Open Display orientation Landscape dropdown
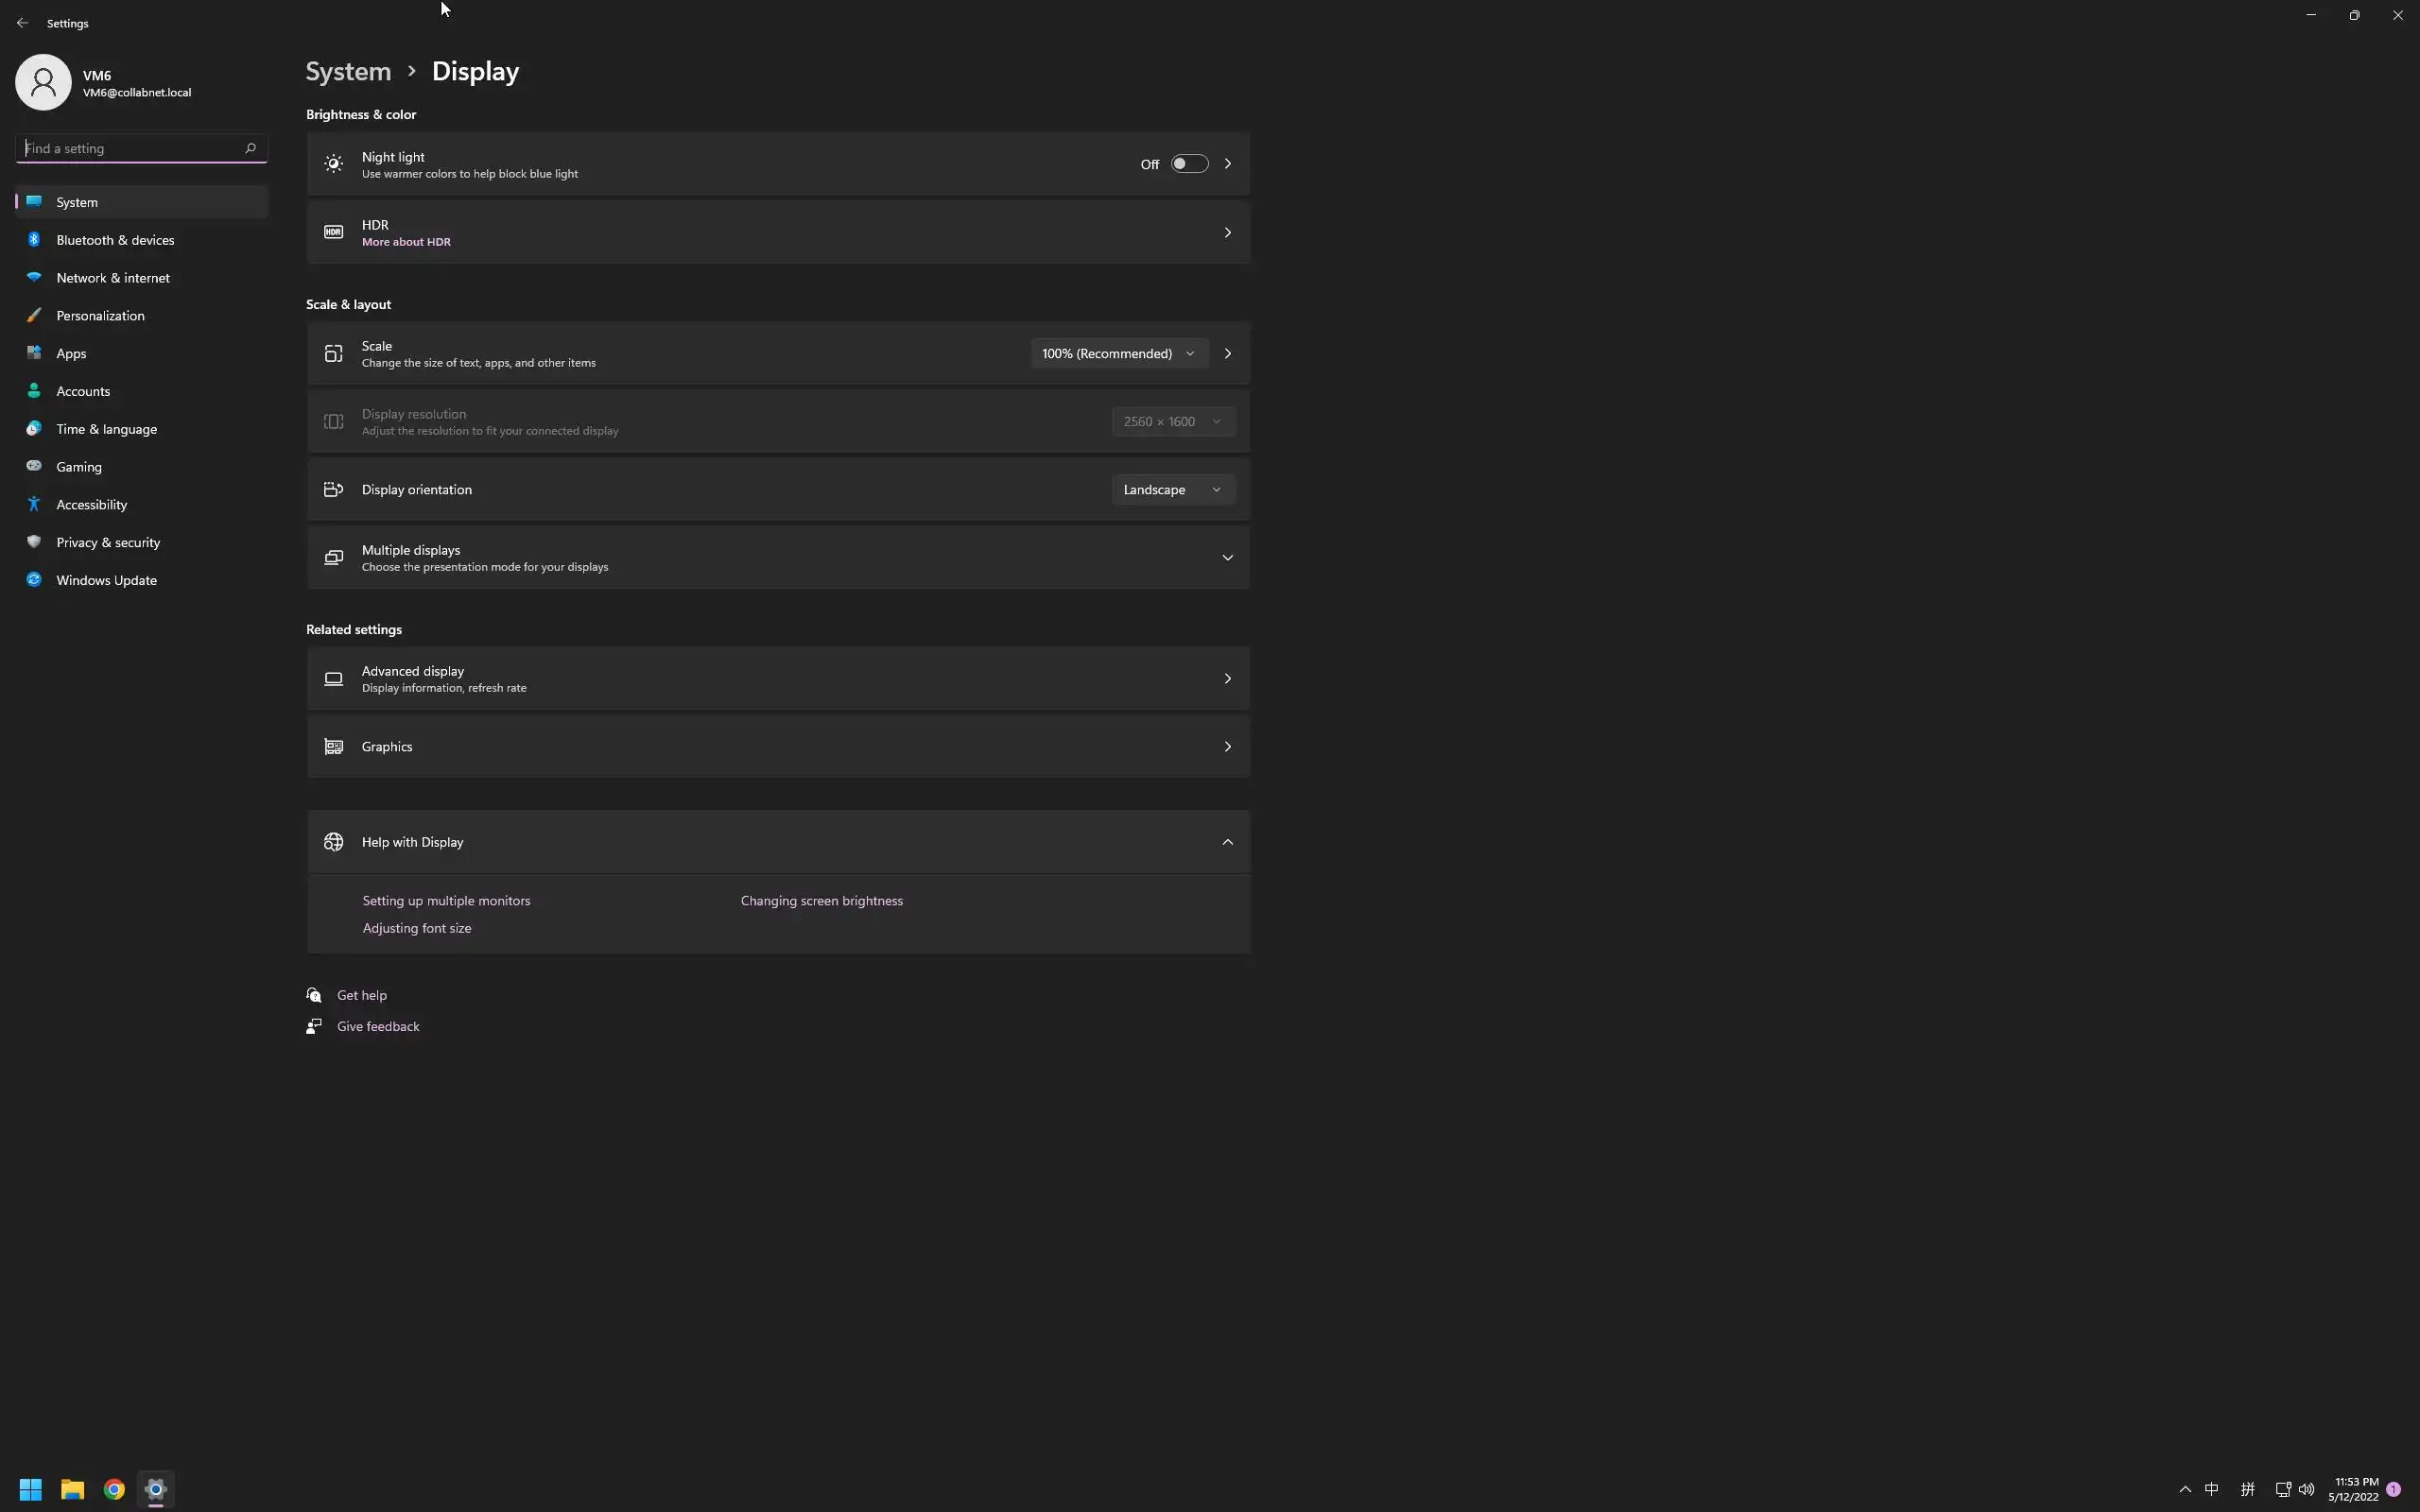This screenshot has height=1512, width=2420. tap(1172, 489)
